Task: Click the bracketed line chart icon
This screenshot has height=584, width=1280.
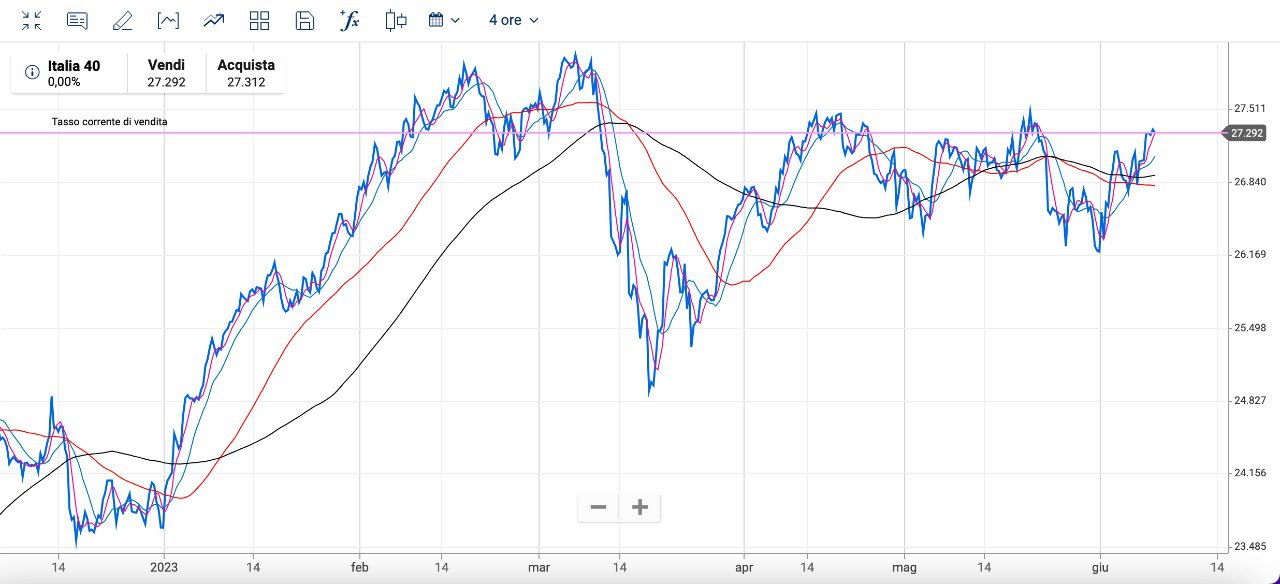Action: [168, 20]
